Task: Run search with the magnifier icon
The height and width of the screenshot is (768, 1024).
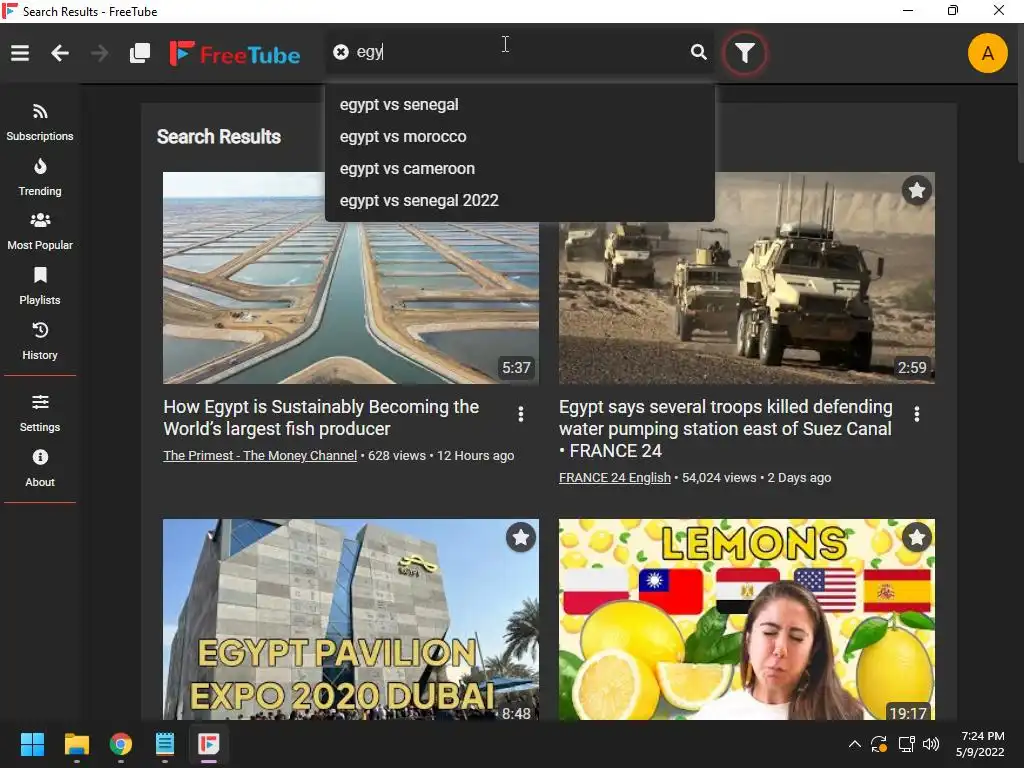Action: coord(698,52)
